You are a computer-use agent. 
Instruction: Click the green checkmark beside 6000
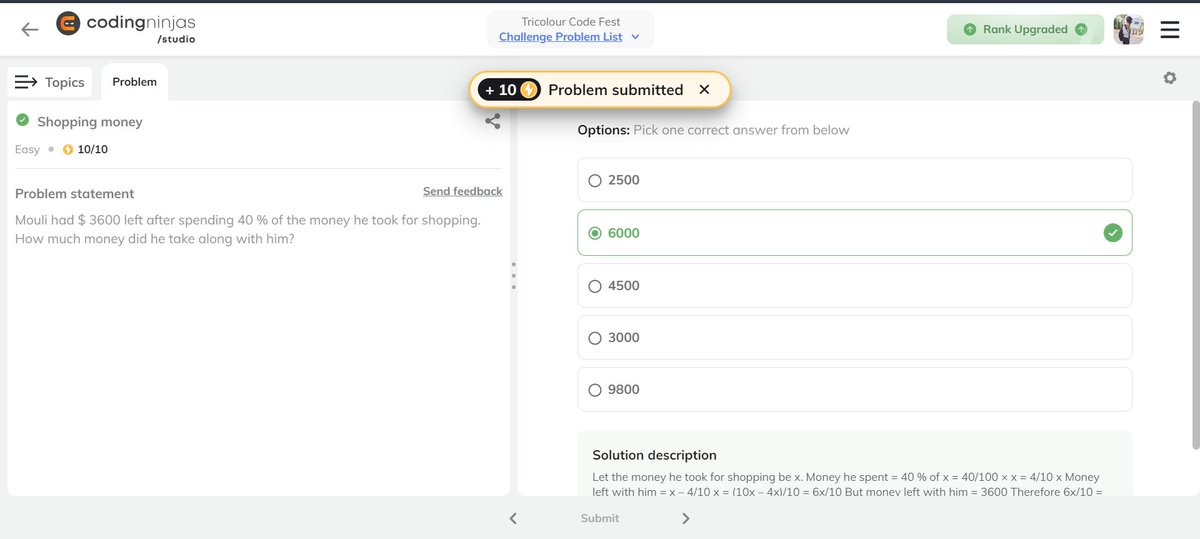click(1113, 233)
